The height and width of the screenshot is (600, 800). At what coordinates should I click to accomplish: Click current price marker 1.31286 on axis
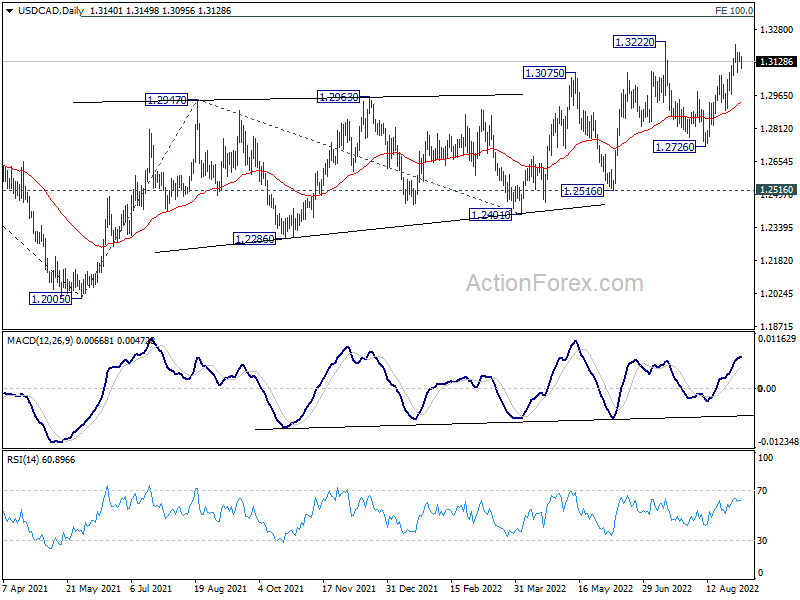pos(776,62)
